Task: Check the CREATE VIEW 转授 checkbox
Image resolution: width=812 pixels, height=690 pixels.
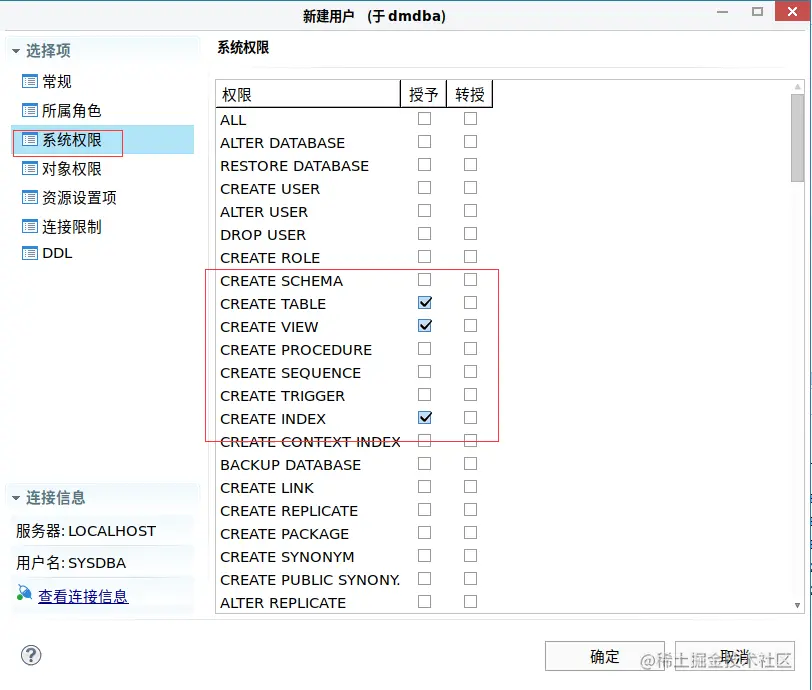Action: point(470,325)
